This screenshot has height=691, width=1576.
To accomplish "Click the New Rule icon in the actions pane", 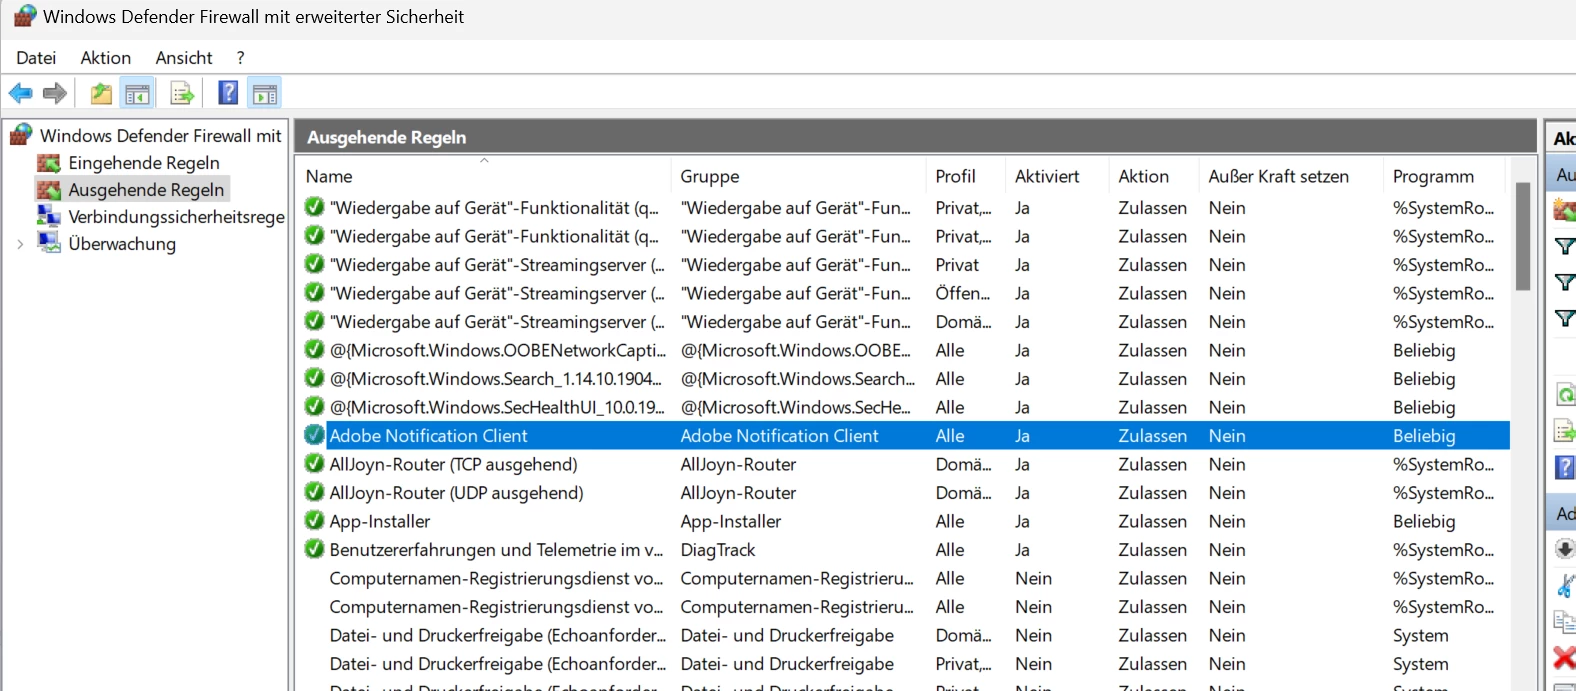I will click(1564, 210).
